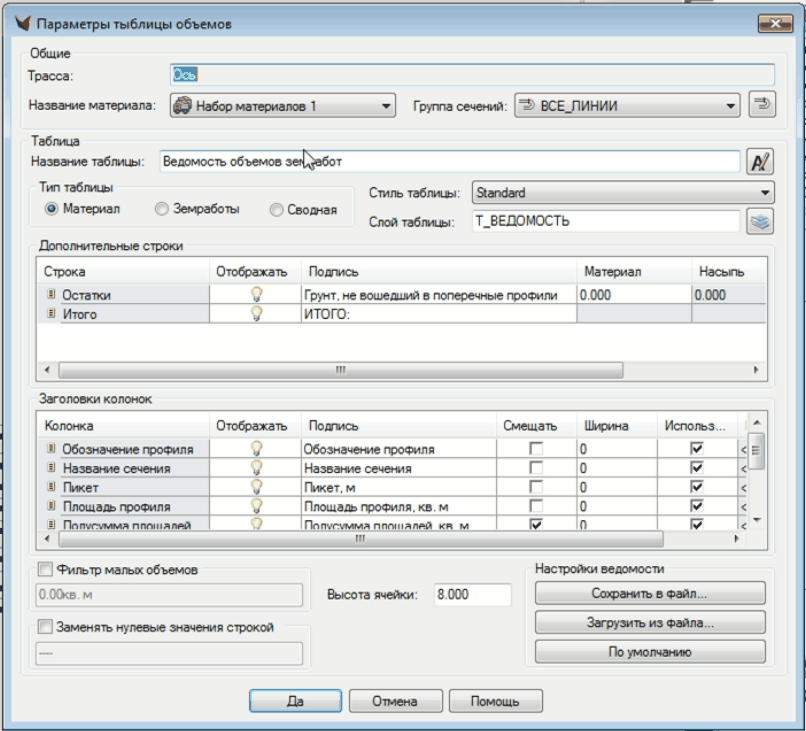Click the Заголовки колонок horizontal scrollbar

point(358,539)
